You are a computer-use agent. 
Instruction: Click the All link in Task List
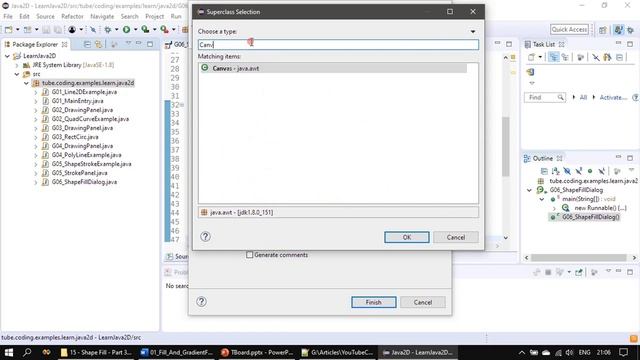click(583, 97)
